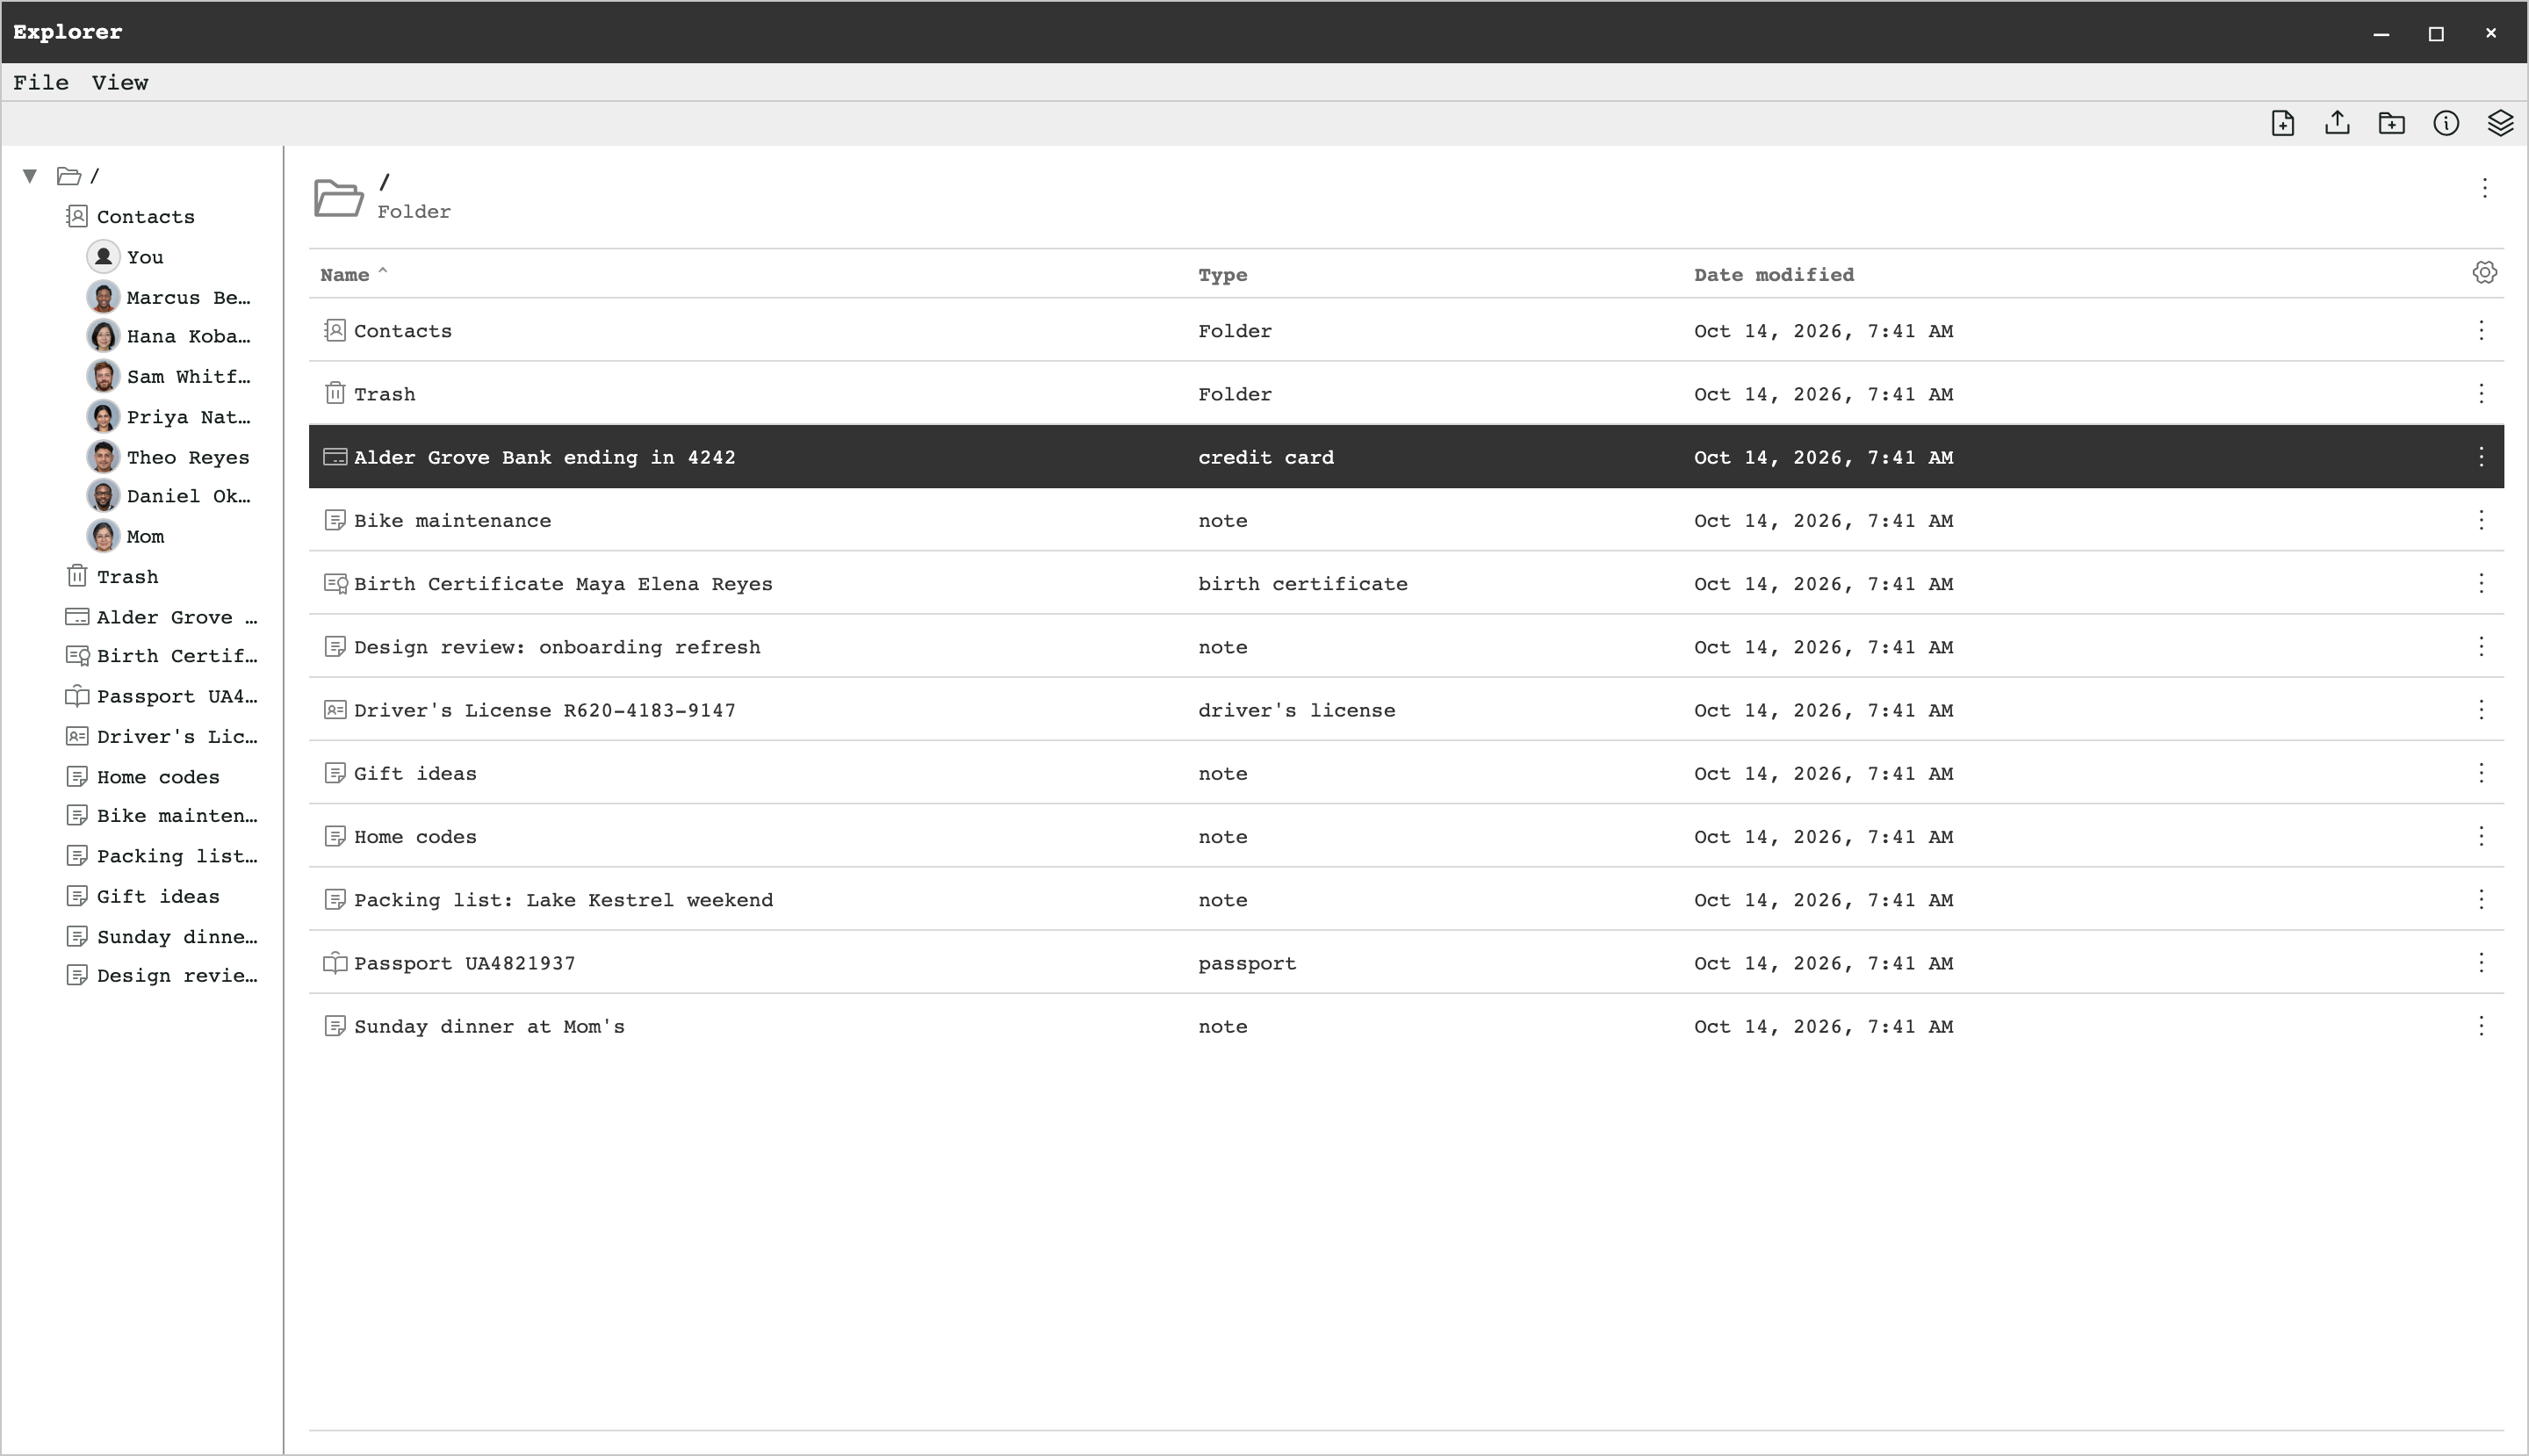Open more options for Contacts row
This screenshot has width=2529, height=1456.
(x=2481, y=330)
